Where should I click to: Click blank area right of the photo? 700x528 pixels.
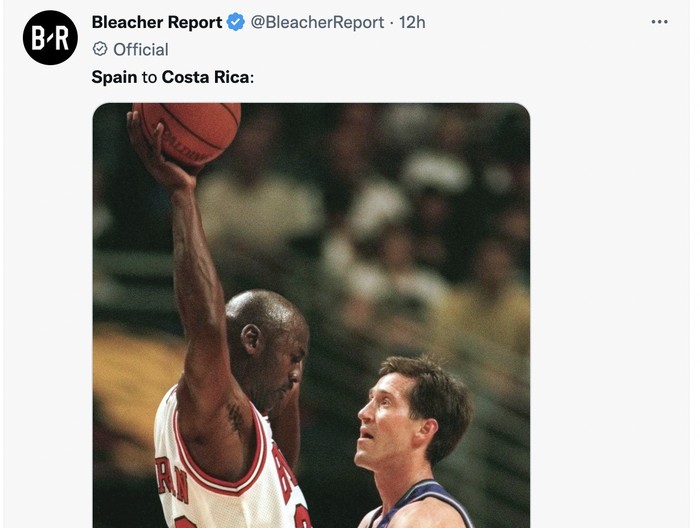(610, 300)
